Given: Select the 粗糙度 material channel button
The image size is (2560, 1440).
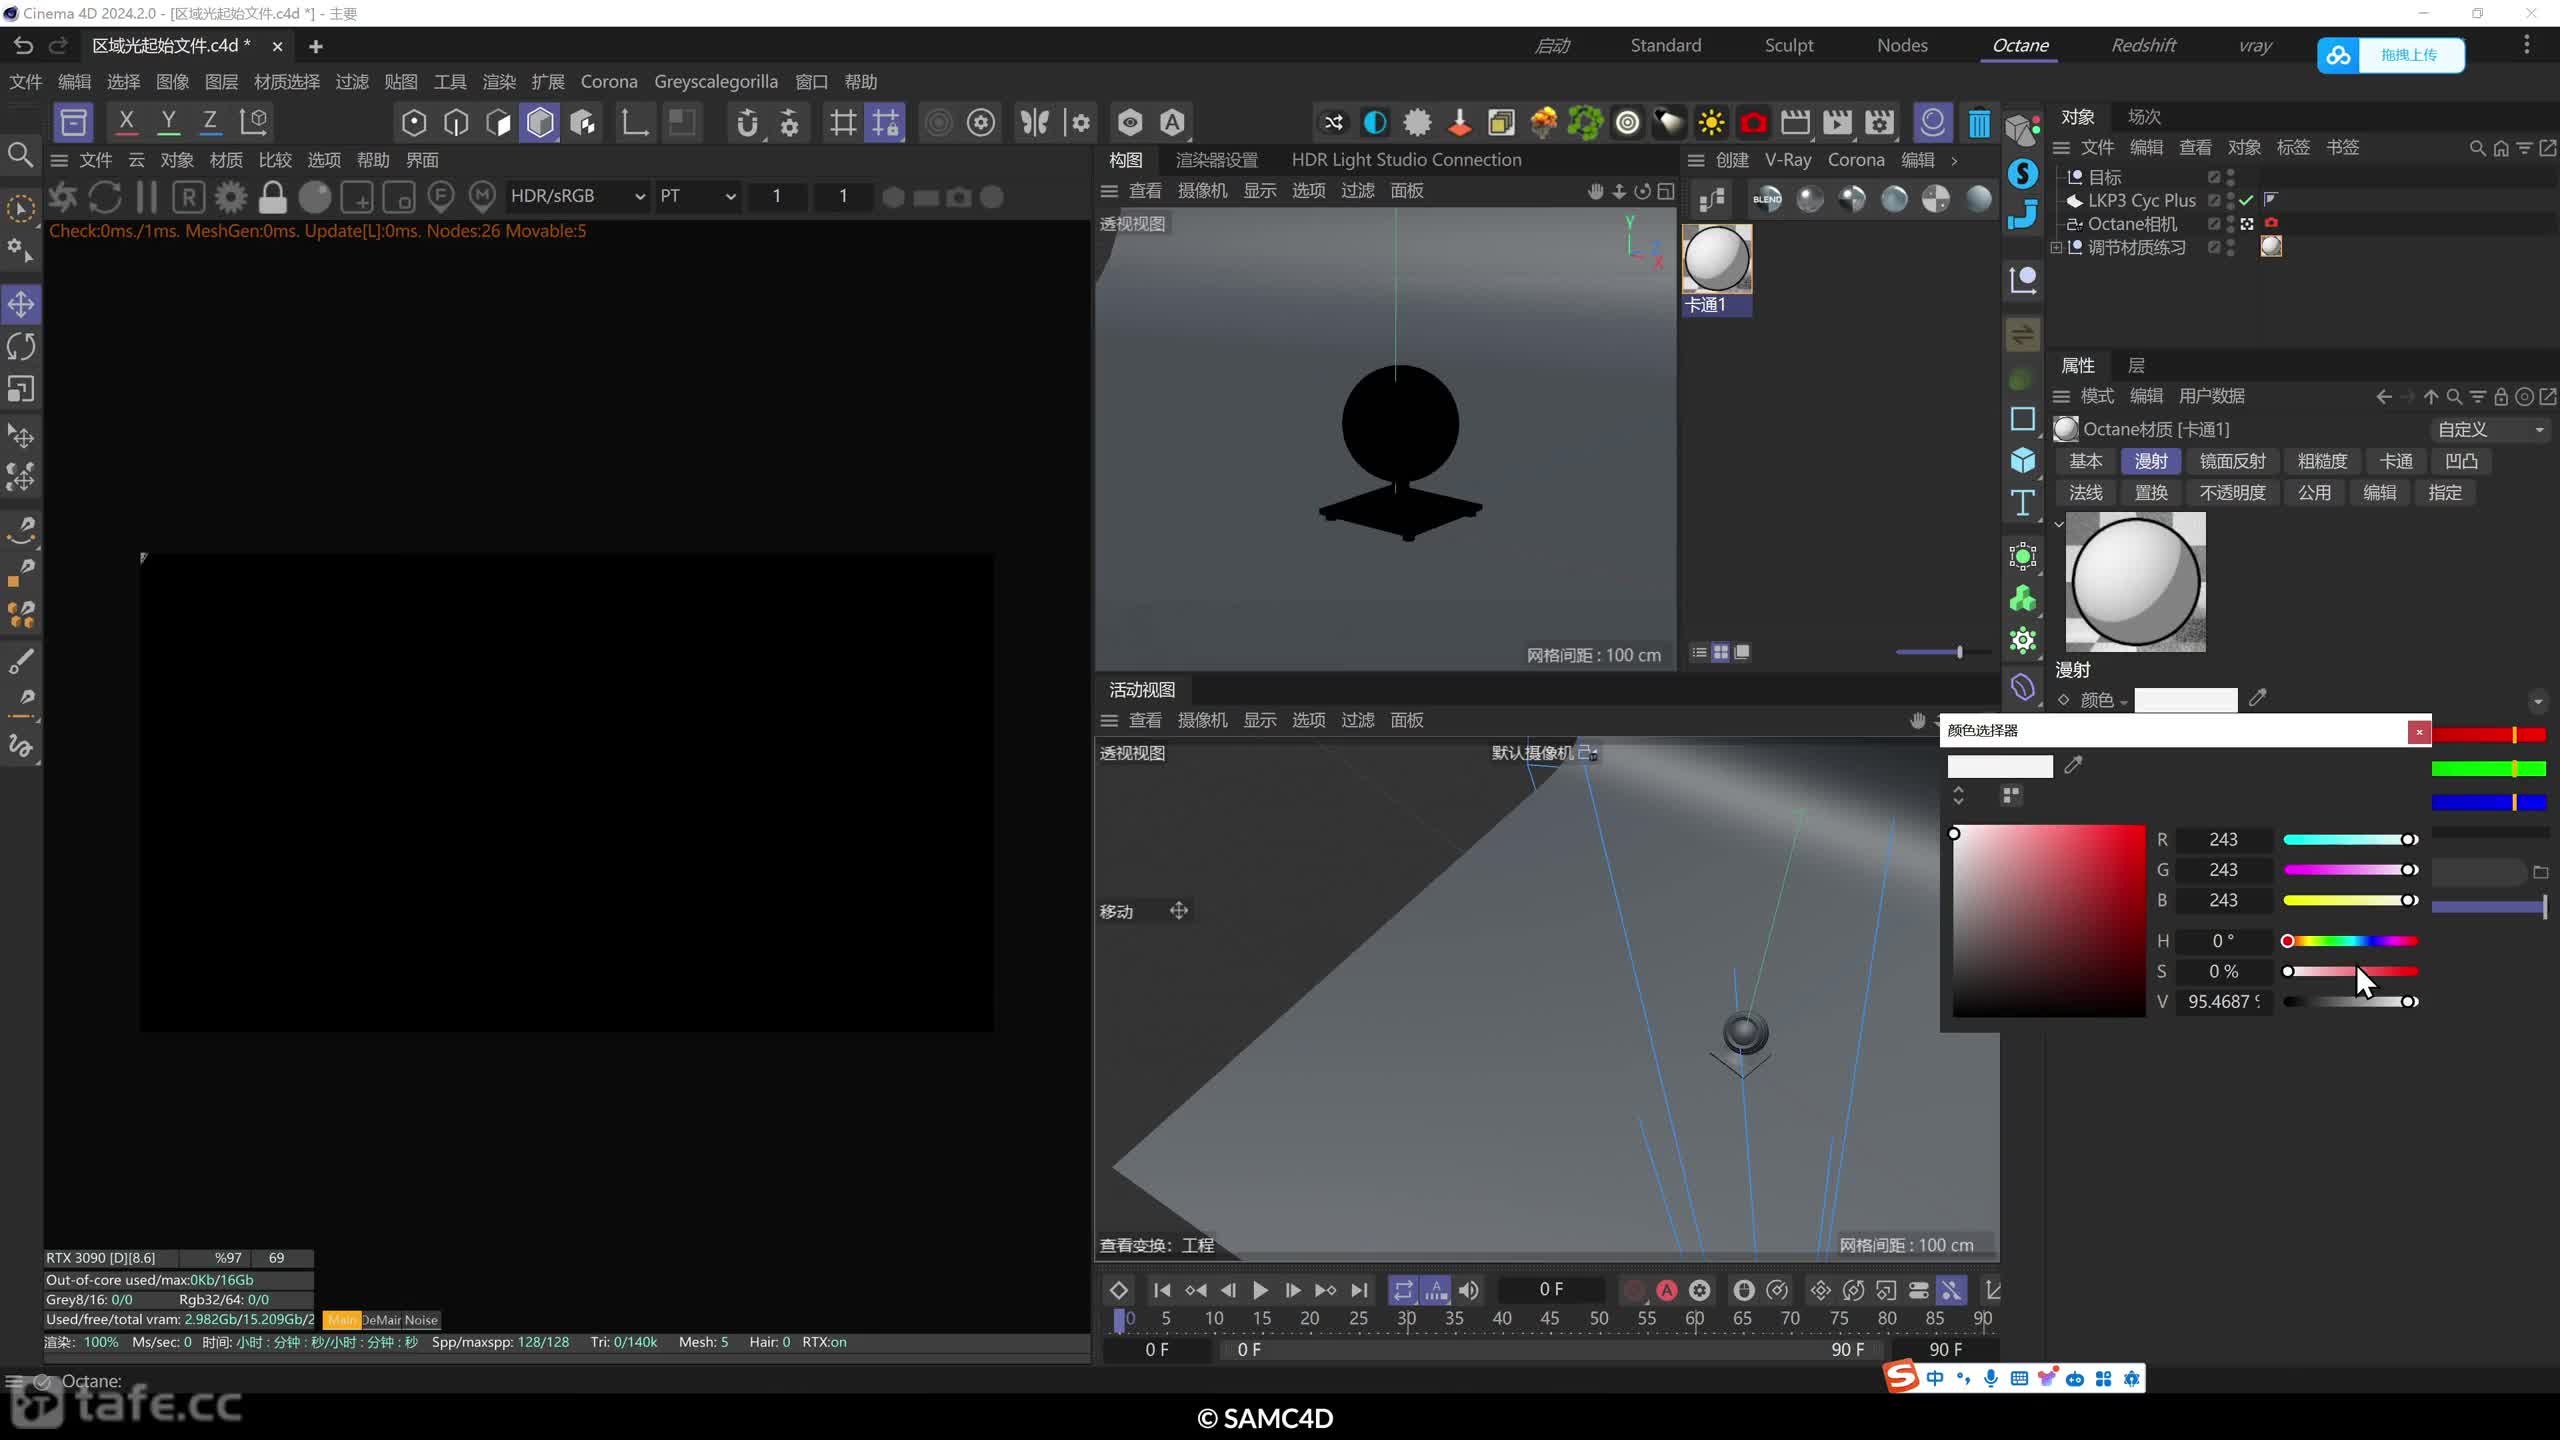Looking at the screenshot, I should click(2322, 461).
